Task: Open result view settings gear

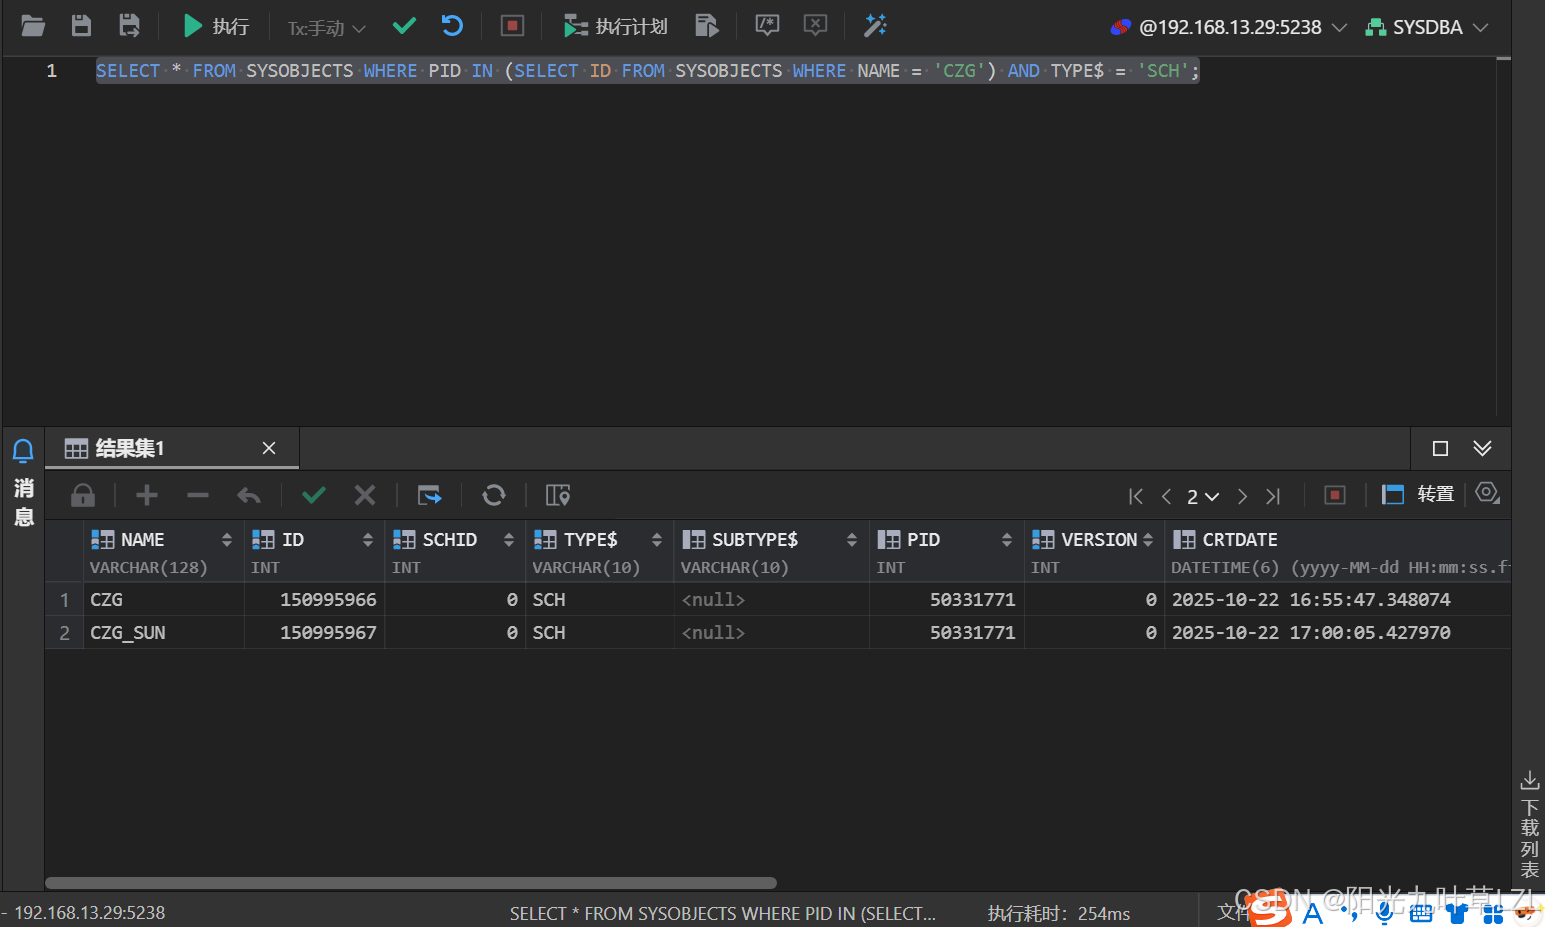Action: [x=1488, y=493]
